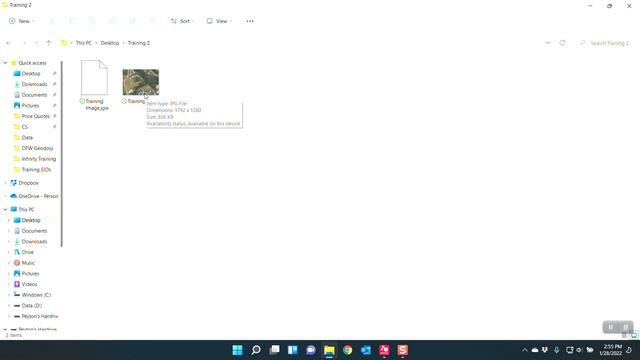Open the CS folder in sidebar

[24, 127]
